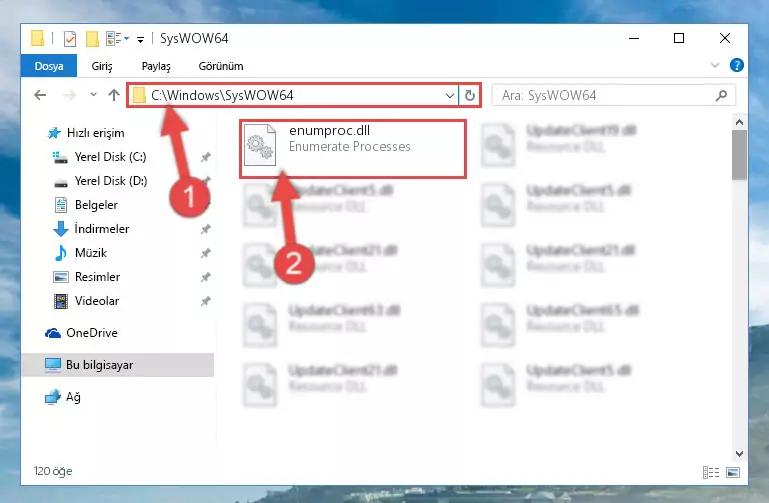Image resolution: width=769 pixels, height=503 pixels.
Task: Open the blue Help question mark
Action: click(736, 65)
